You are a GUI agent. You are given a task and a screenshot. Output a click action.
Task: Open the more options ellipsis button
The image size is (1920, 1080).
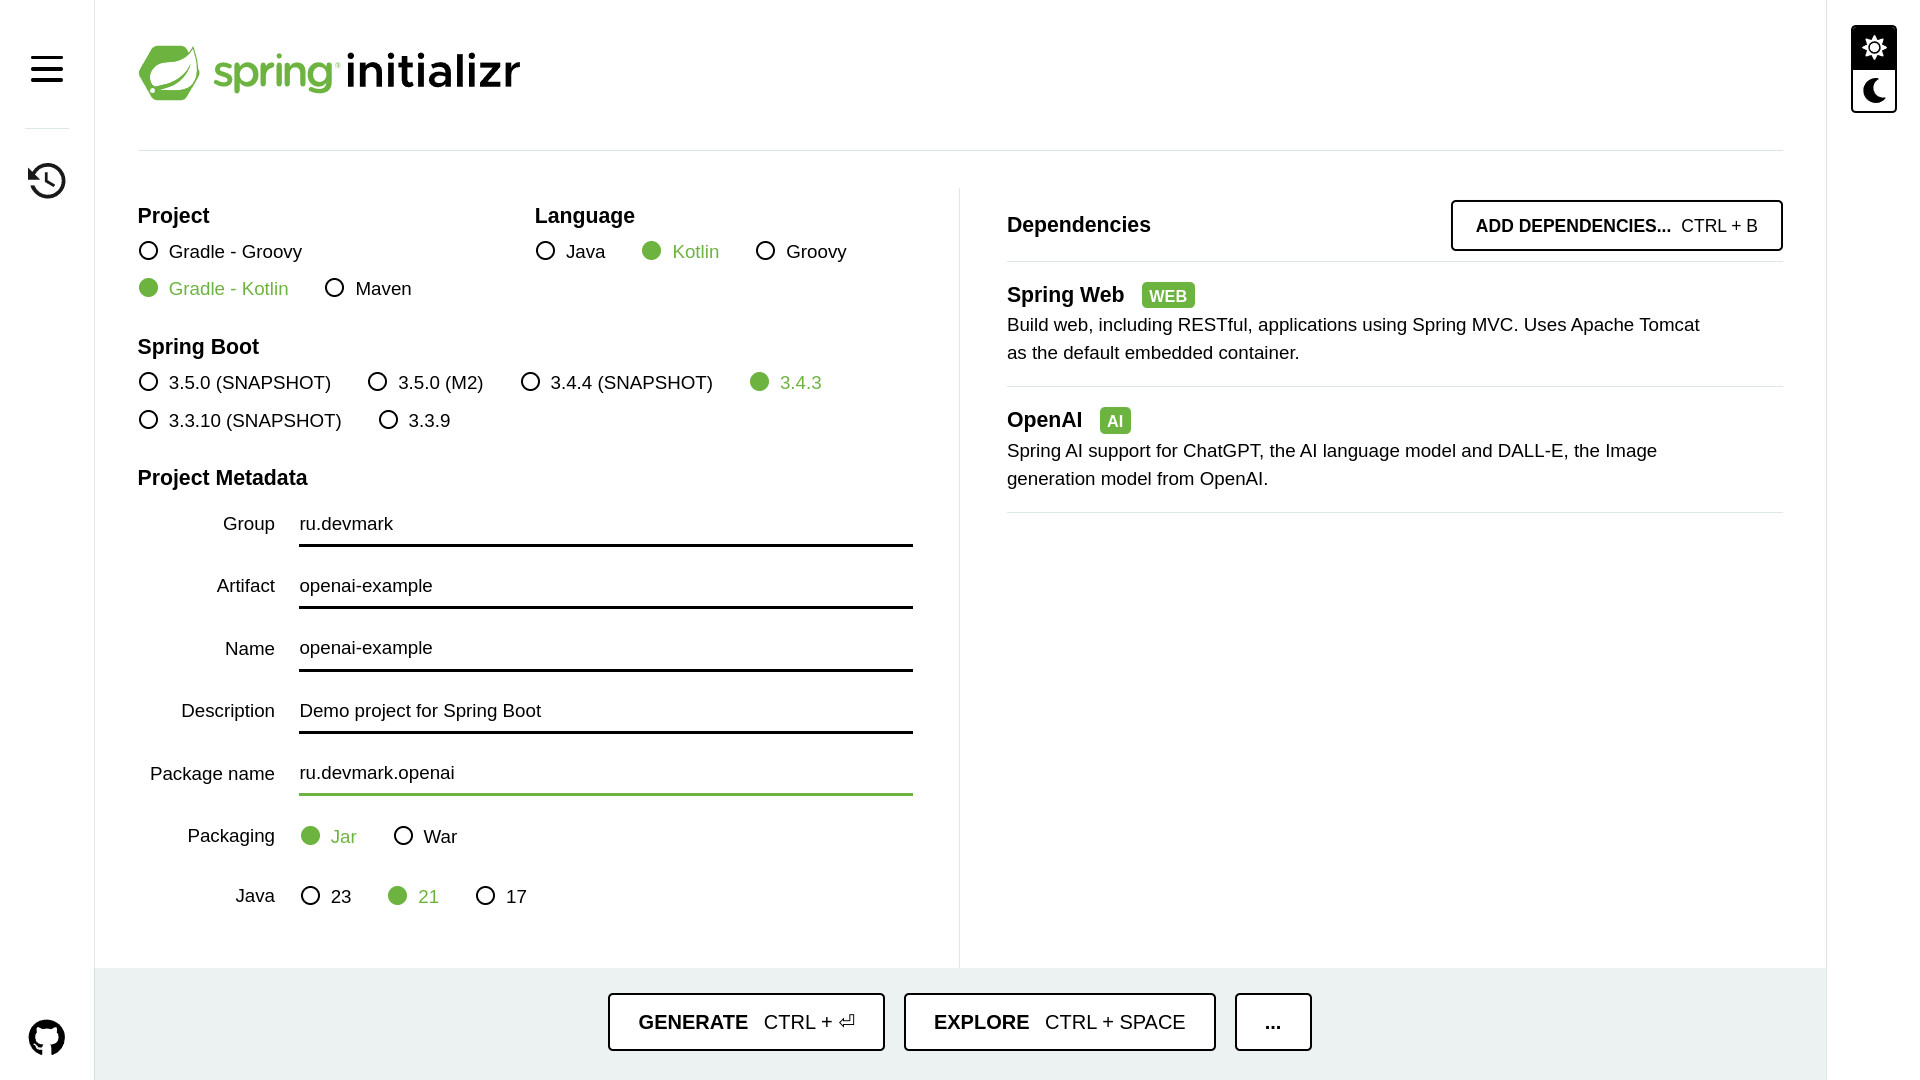pyautogui.click(x=1273, y=1022)
